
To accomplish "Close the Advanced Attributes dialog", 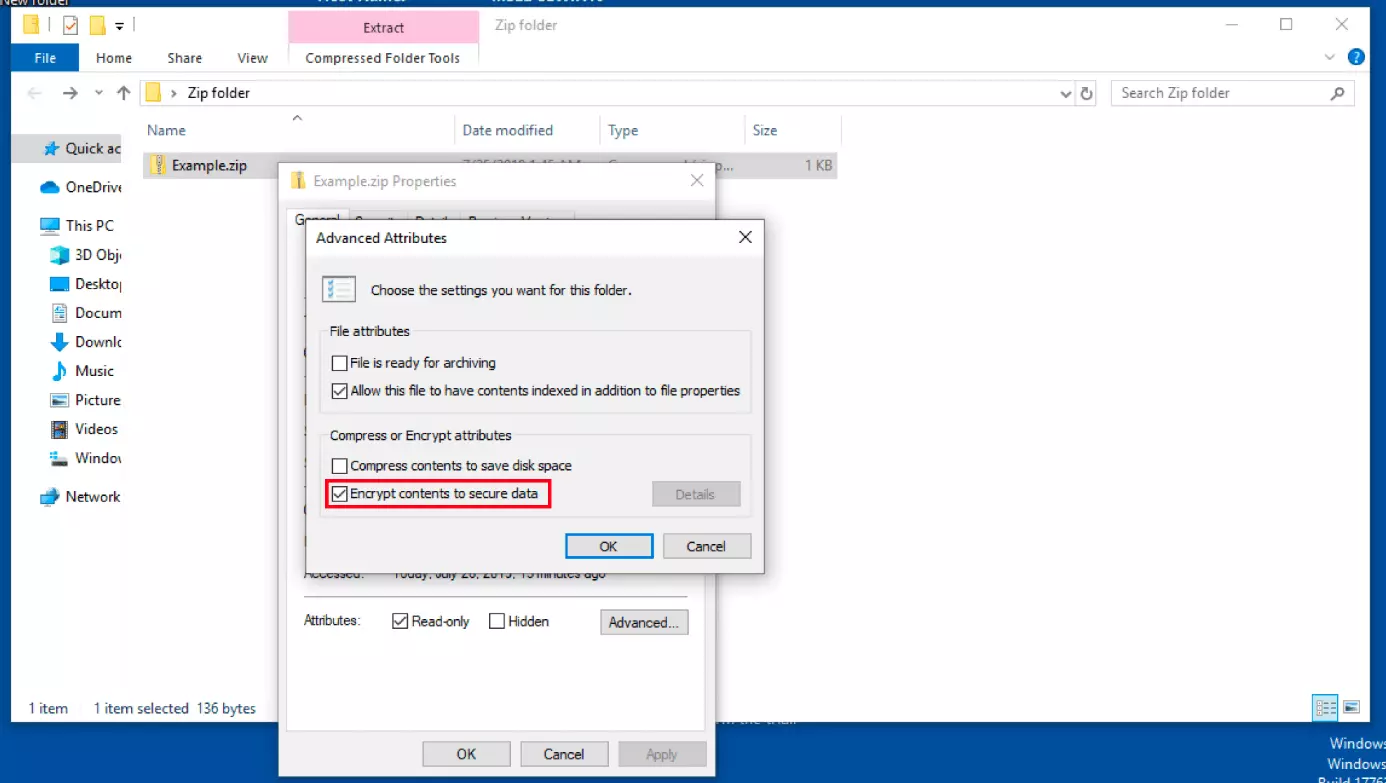I will tap(744, 238).
